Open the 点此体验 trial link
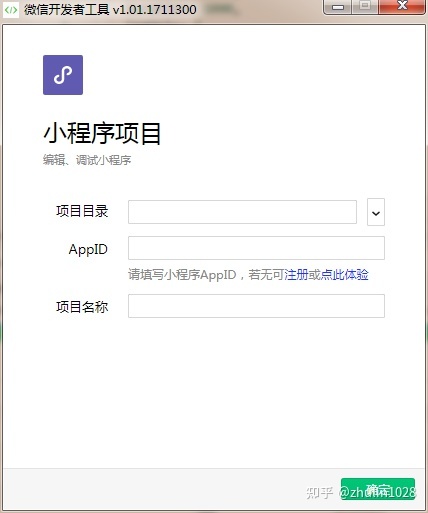428x513 pixels. [344, 275]
